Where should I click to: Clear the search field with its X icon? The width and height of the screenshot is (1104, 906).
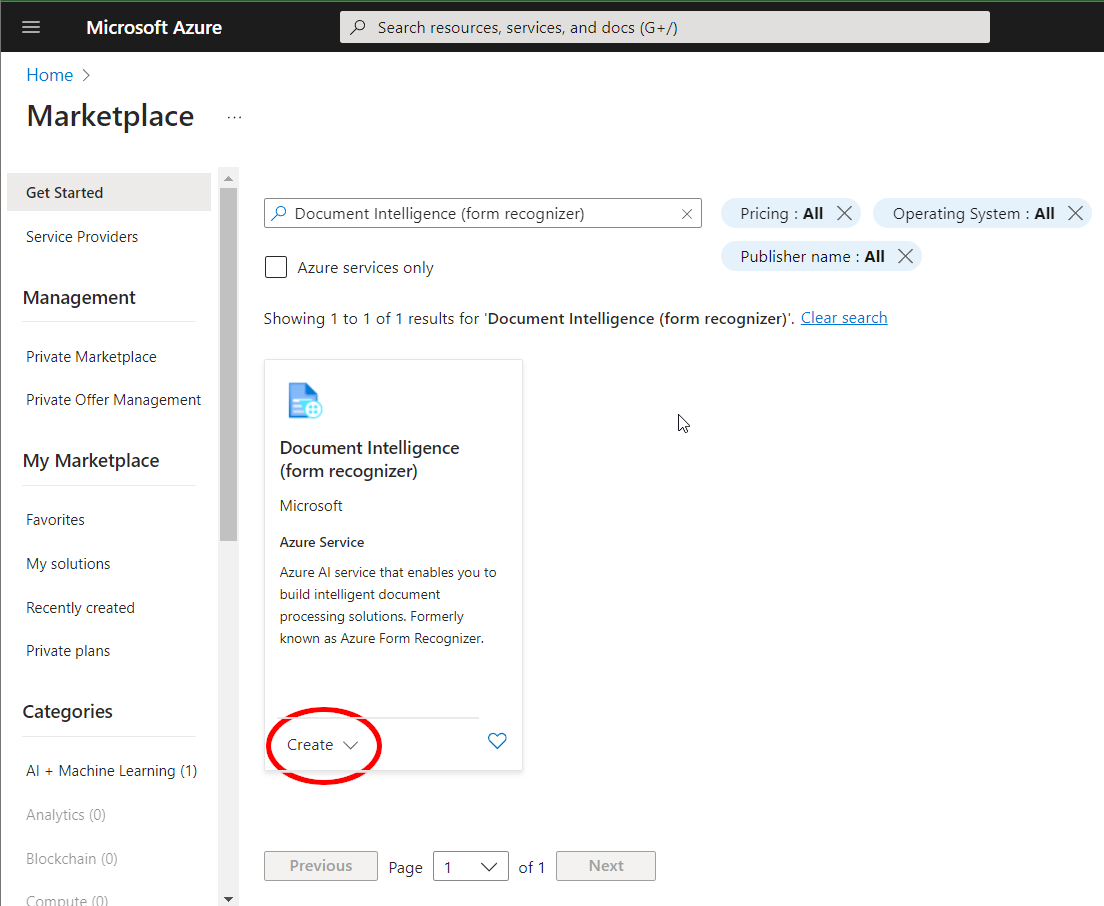686,213
